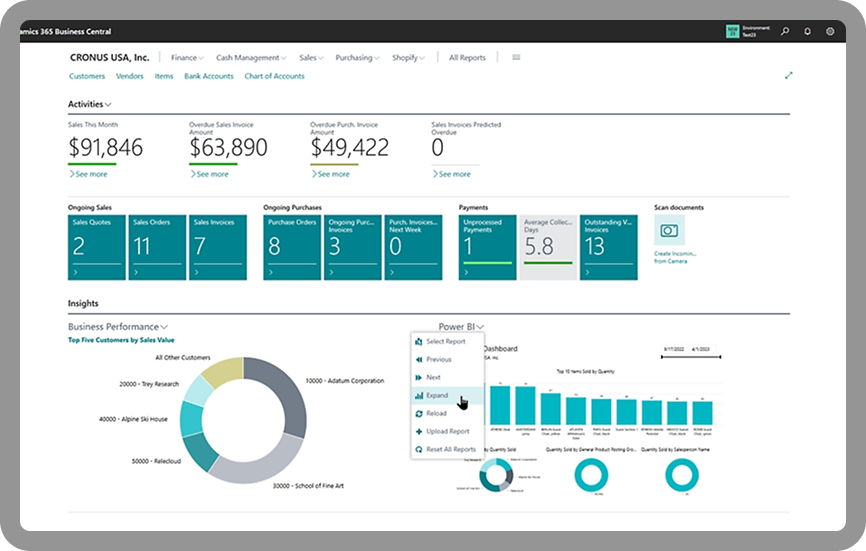866x551 pixels.
Task: Open All Reports in navigation
Action: tap(467, 57)
